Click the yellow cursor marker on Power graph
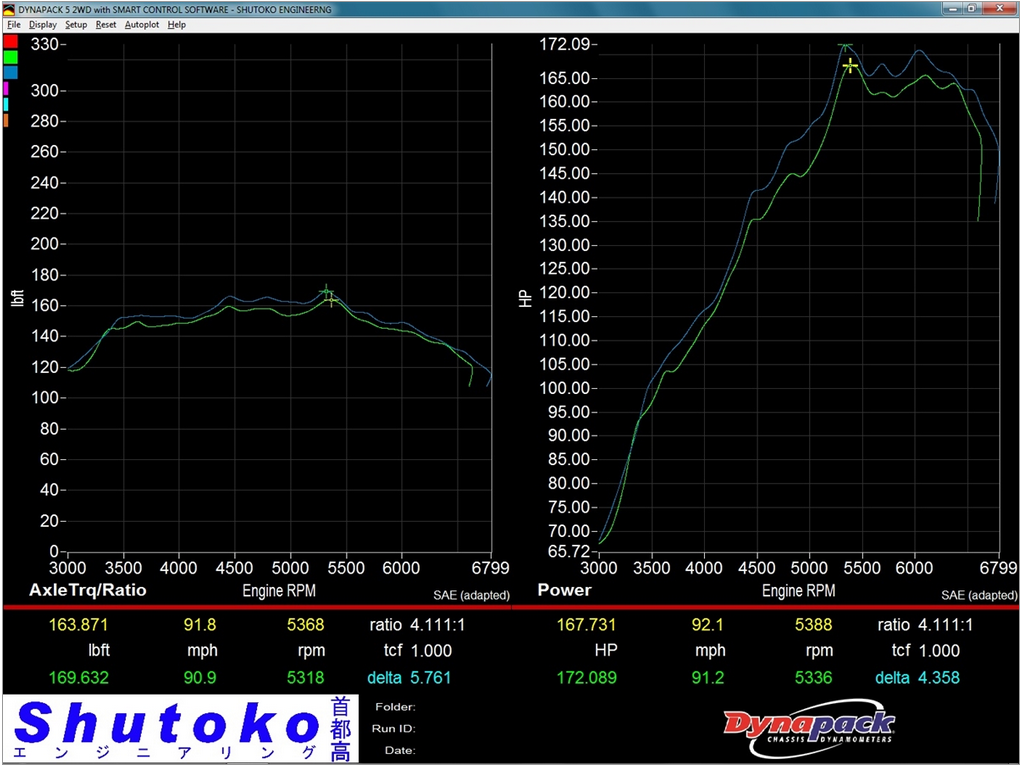The image size is (1021, 765). pyautogui.click(x=850, y=66)
